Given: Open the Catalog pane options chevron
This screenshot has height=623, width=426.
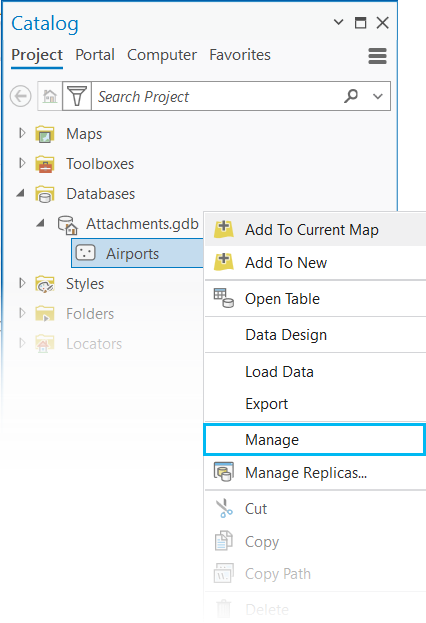Looking at the screenshot, I should click(x=338, y=22).
